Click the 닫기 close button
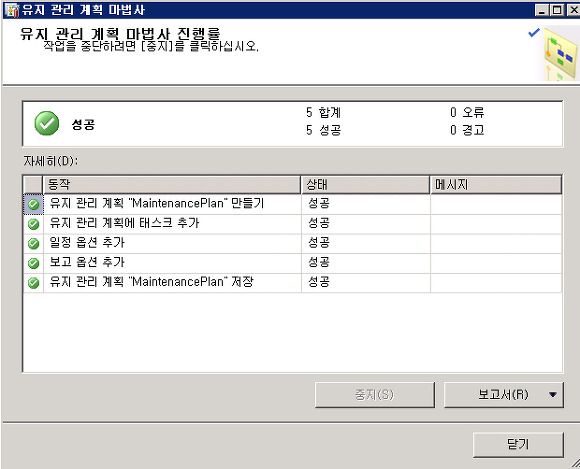Viewport: 580px width, 469px height. point(518,445)
